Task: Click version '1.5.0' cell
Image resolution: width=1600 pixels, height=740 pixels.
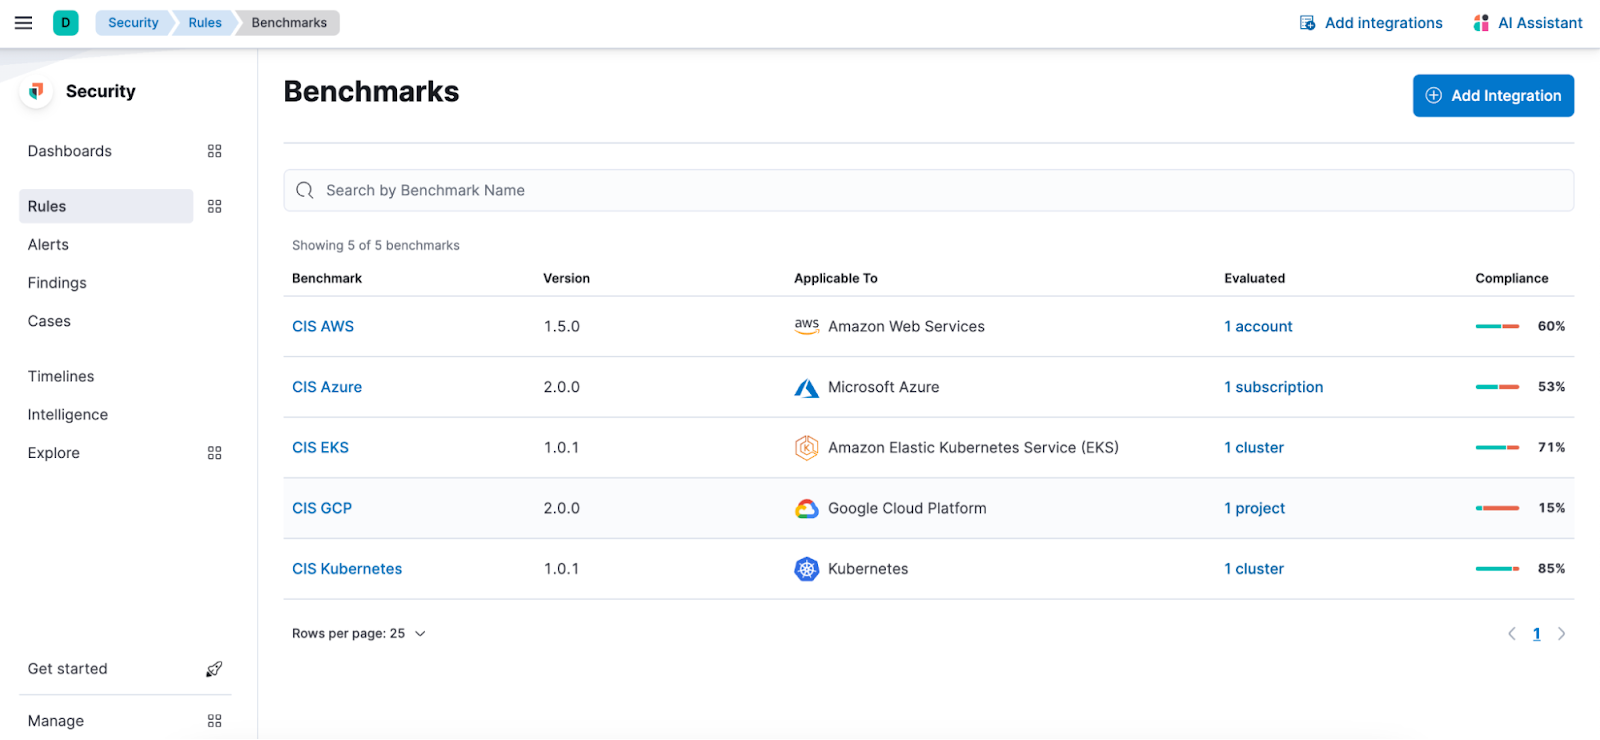Action: click(x=562, y=326)
